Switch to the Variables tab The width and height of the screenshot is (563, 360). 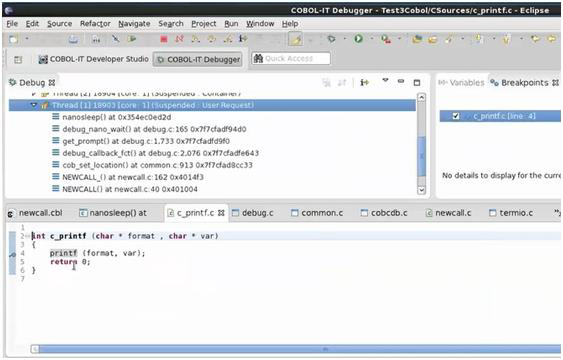click(x=461, y=83)
